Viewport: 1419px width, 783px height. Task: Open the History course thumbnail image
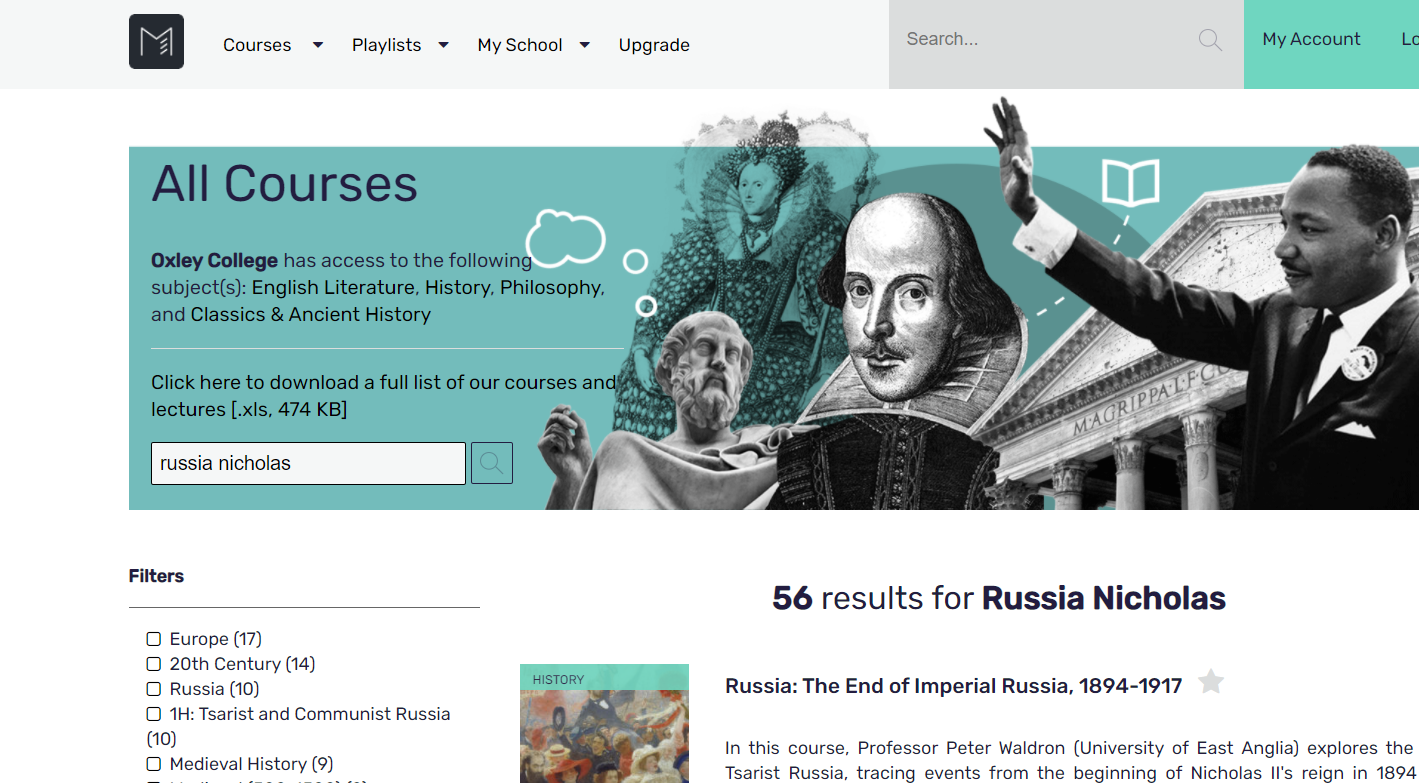click(604, 730)
